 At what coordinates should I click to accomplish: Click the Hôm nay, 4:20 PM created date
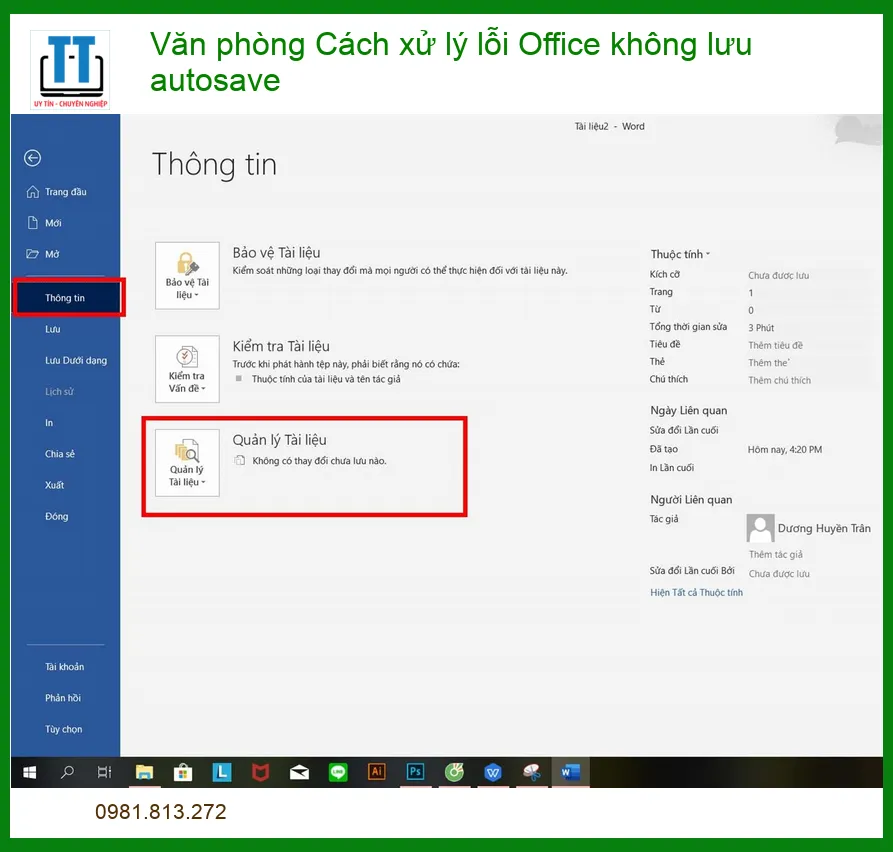[785, 449]
